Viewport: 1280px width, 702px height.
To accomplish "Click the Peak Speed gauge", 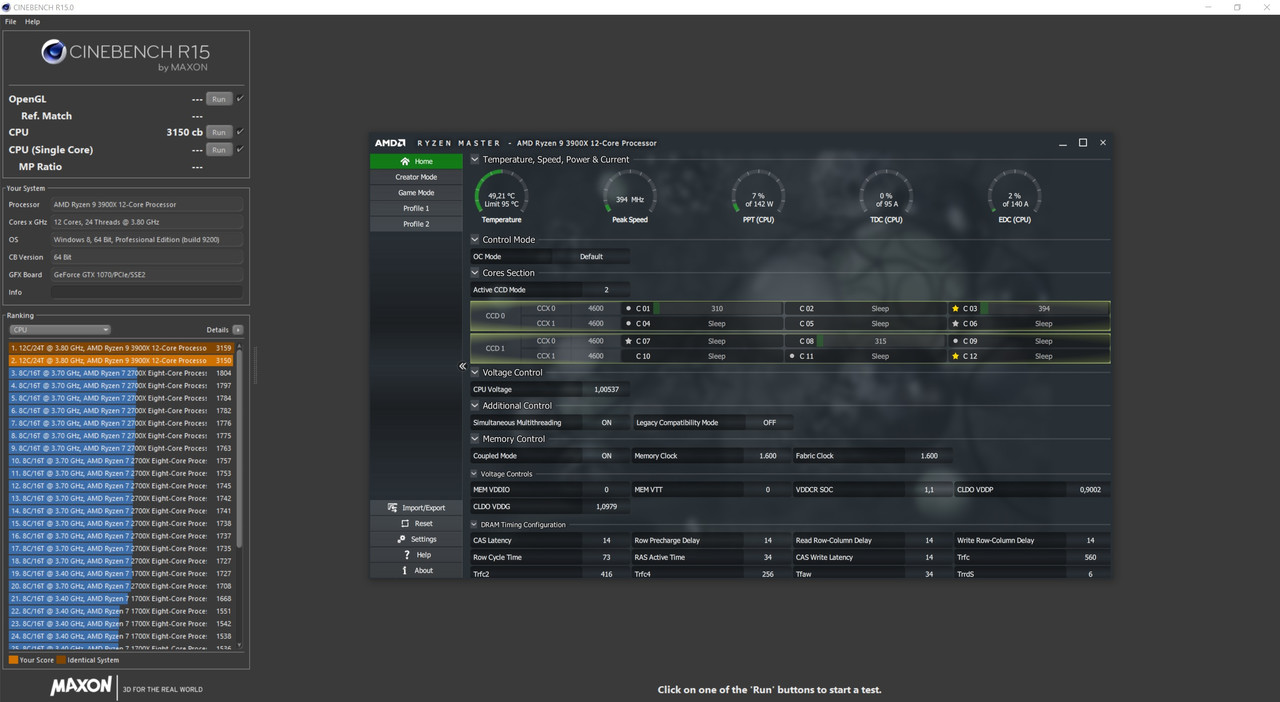I will tap(629, 195).
